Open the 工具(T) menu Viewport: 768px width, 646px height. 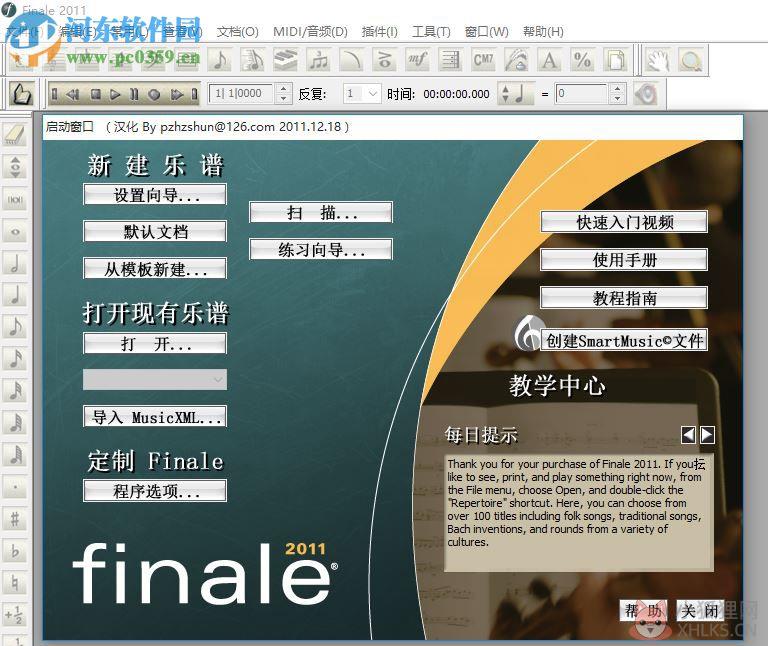431,32
